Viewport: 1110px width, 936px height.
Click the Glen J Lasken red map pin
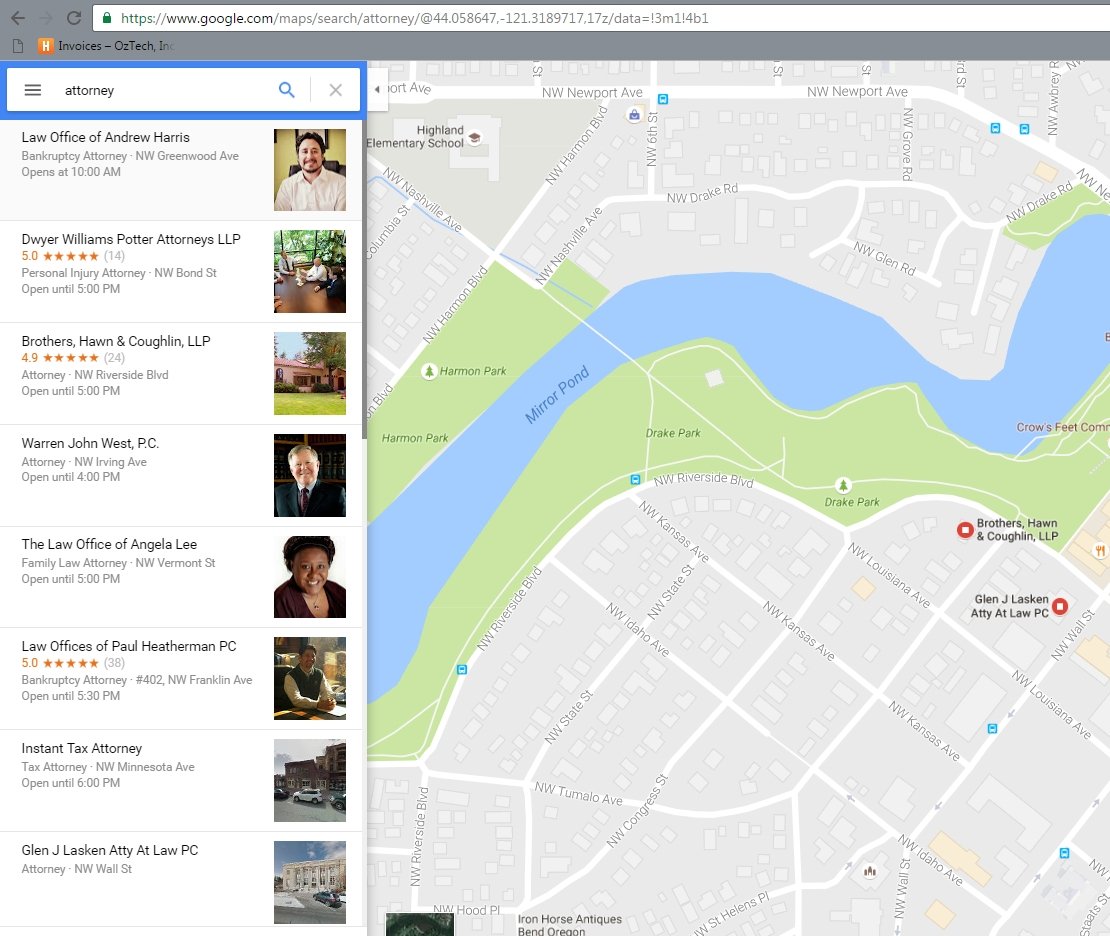tap(1060, 606)
